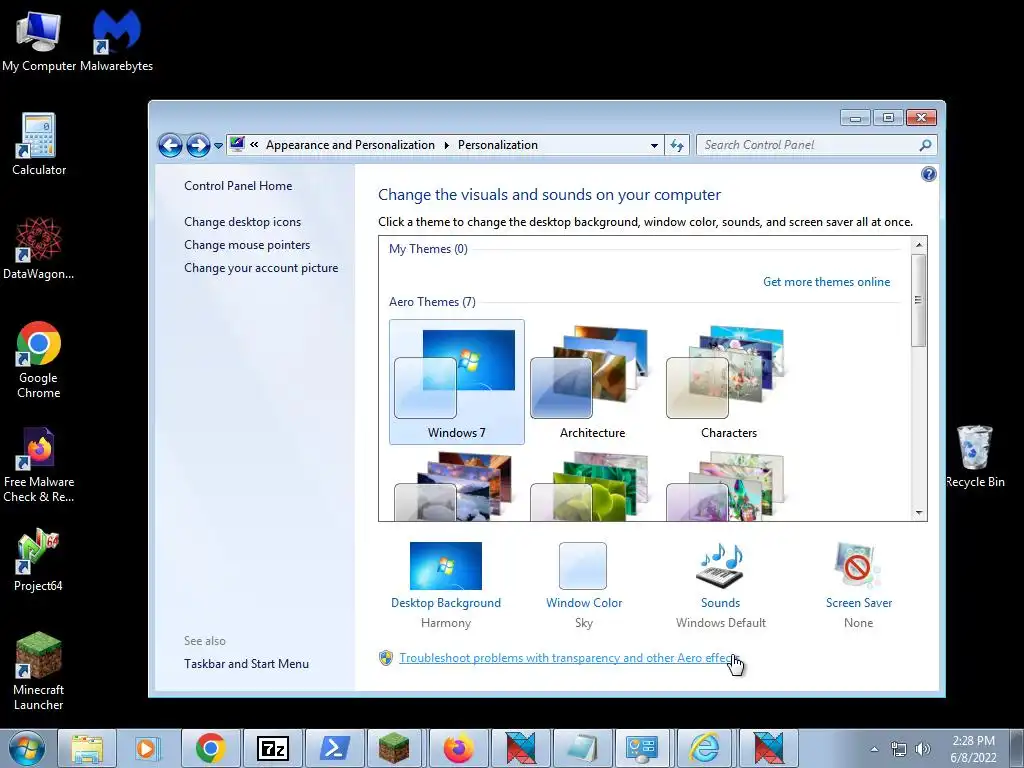
Task: Open the Windows Start menu
Action: pyautogui.click(x=27, y=748)
